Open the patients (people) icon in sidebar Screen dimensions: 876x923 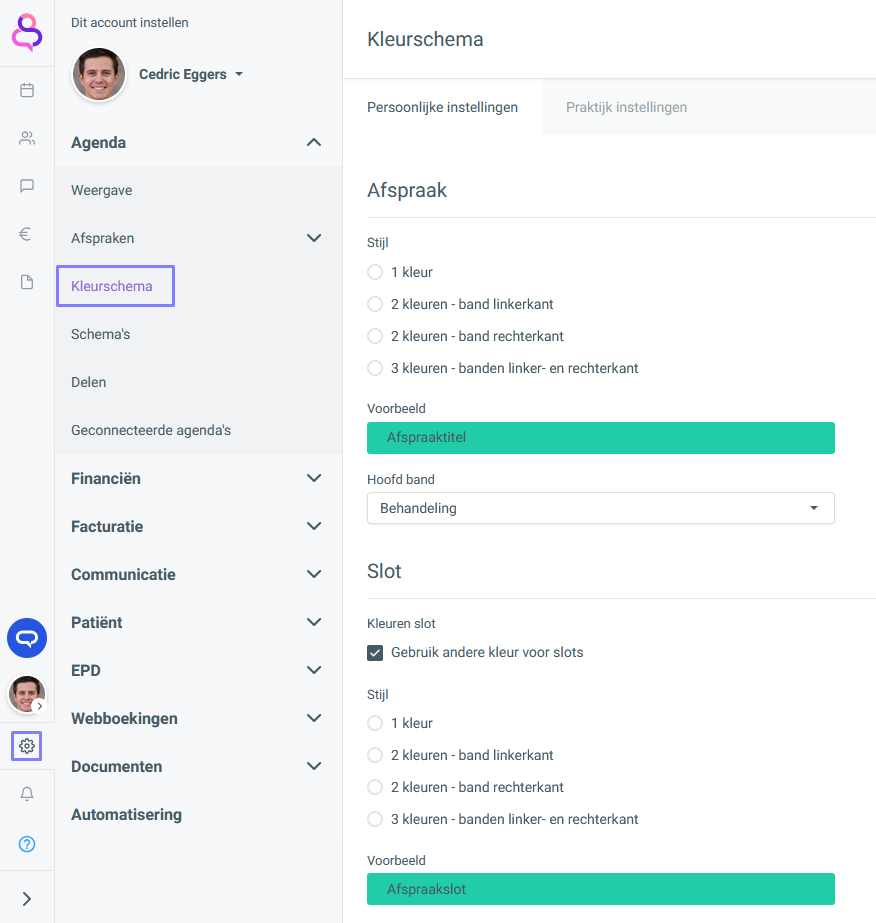coord(27,138)
